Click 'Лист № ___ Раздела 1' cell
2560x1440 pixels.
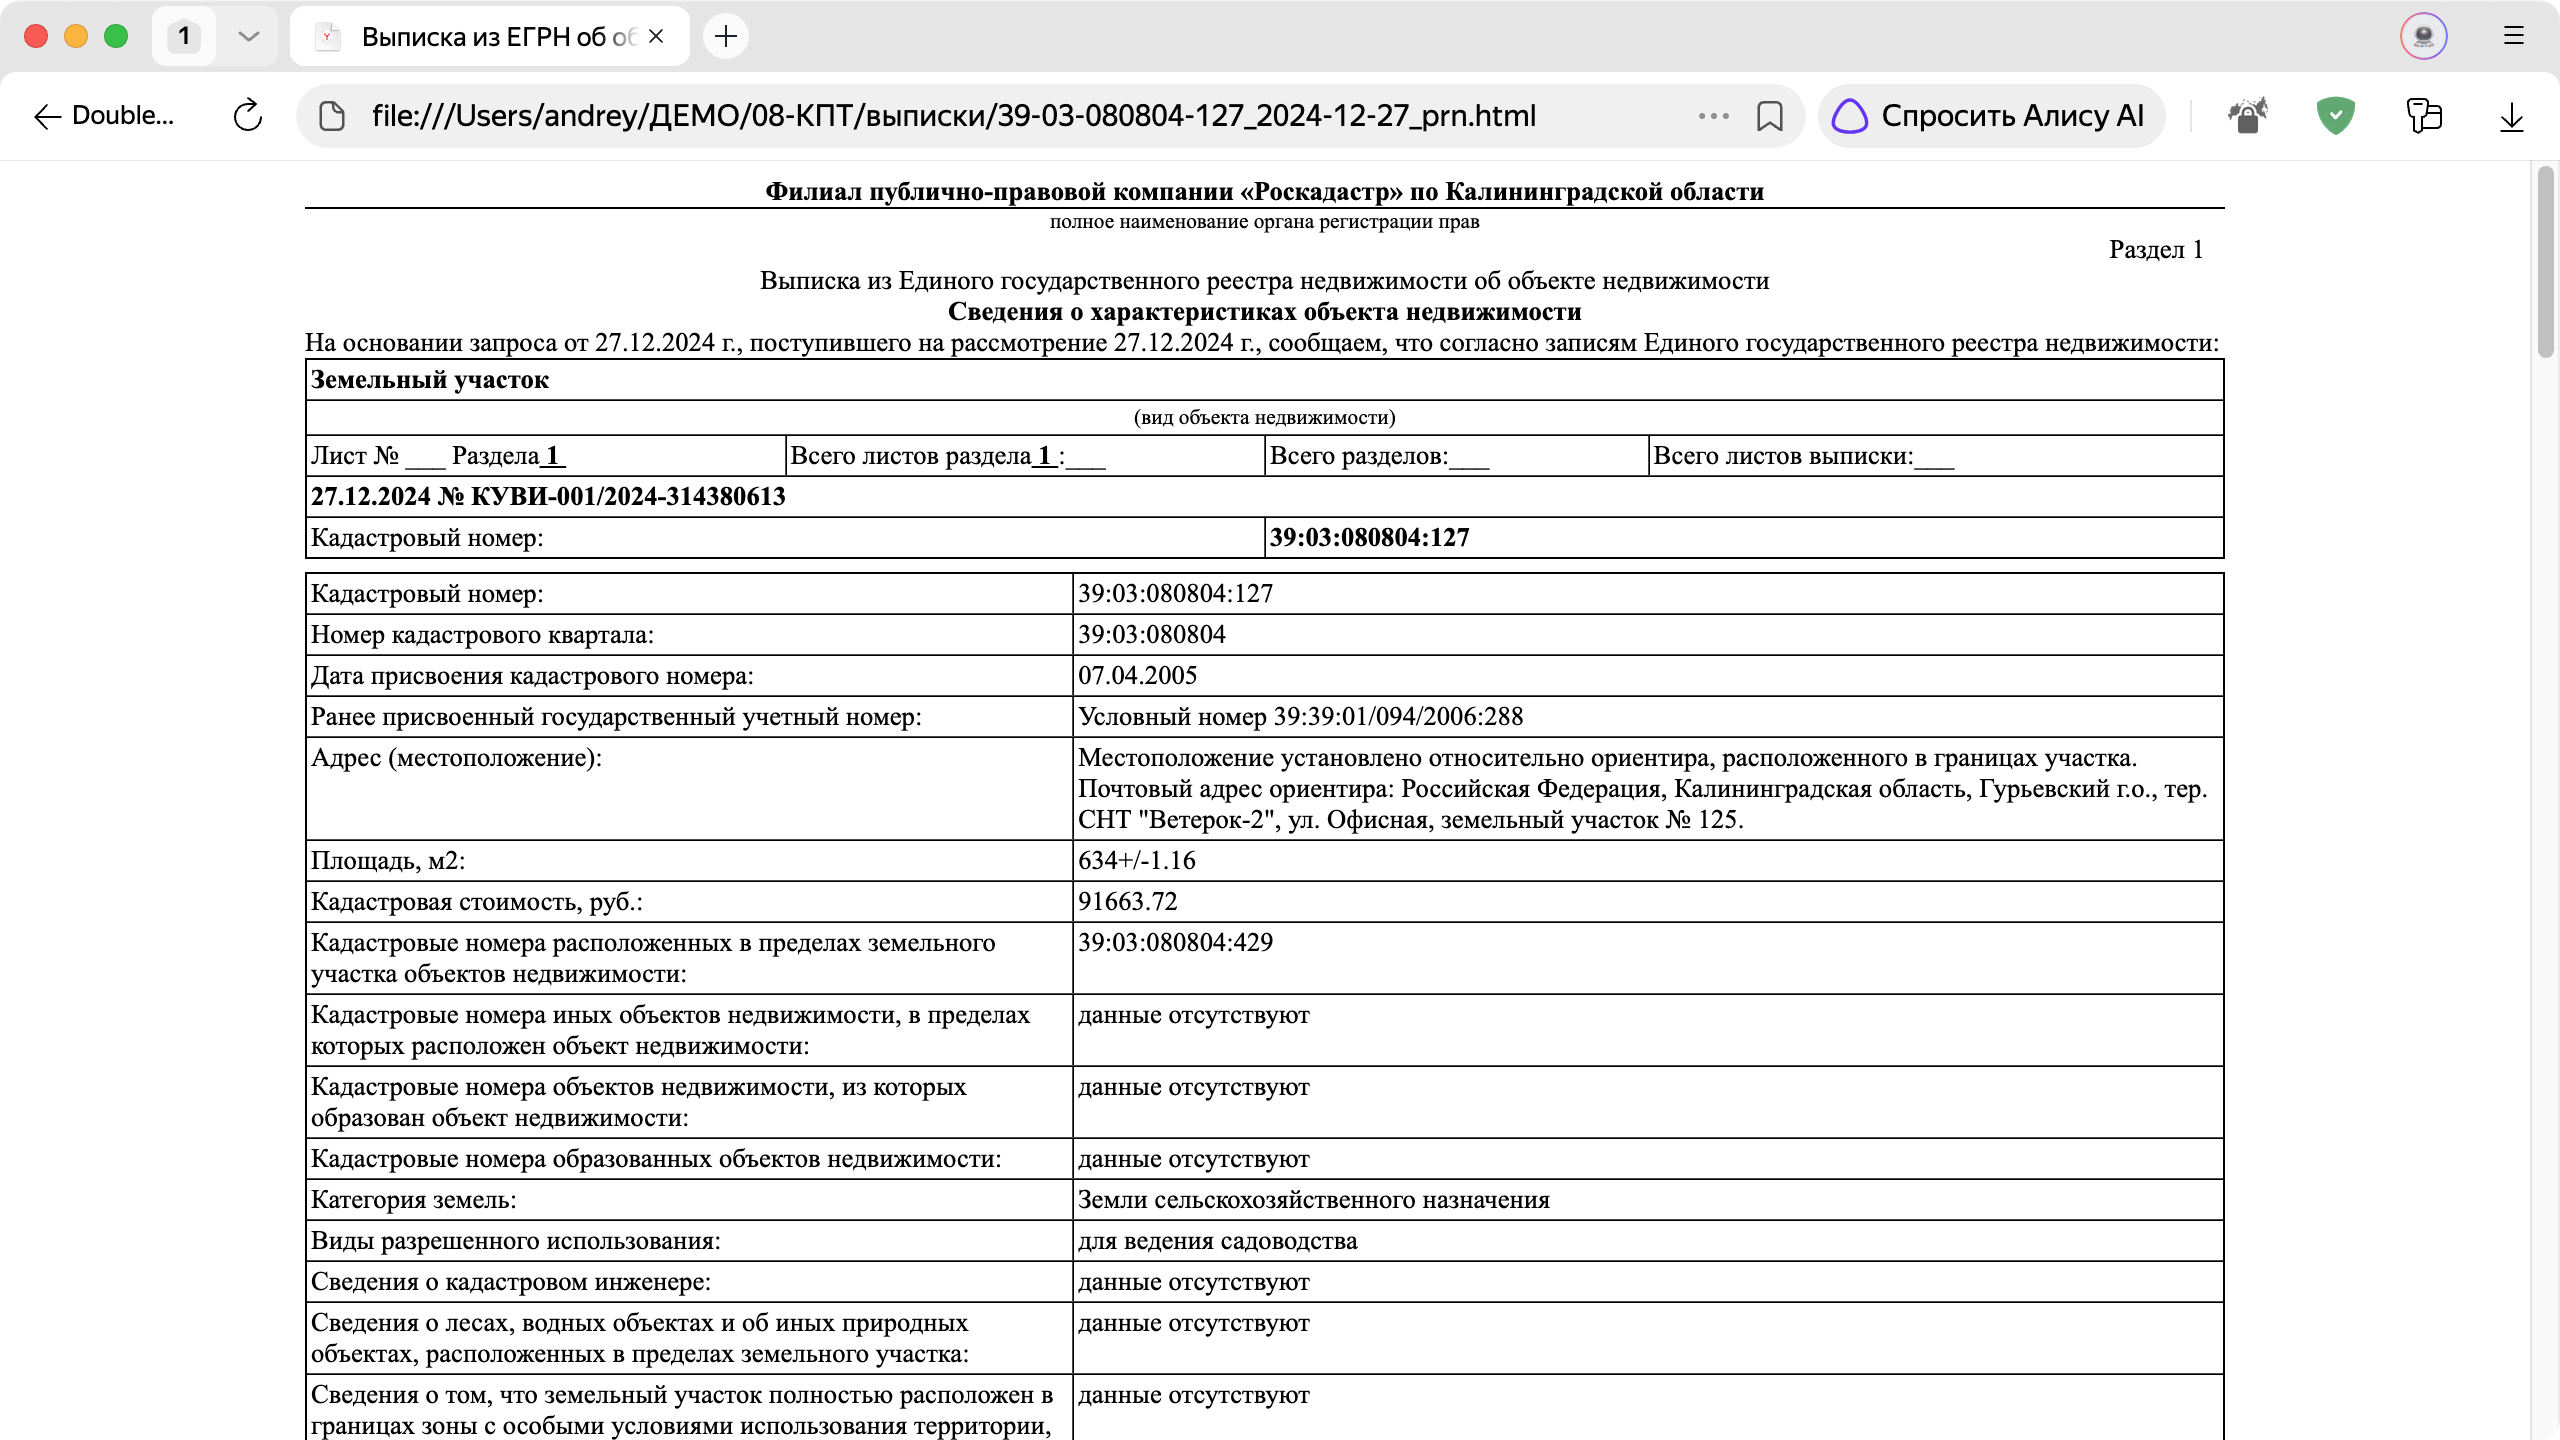pos(546,456)
